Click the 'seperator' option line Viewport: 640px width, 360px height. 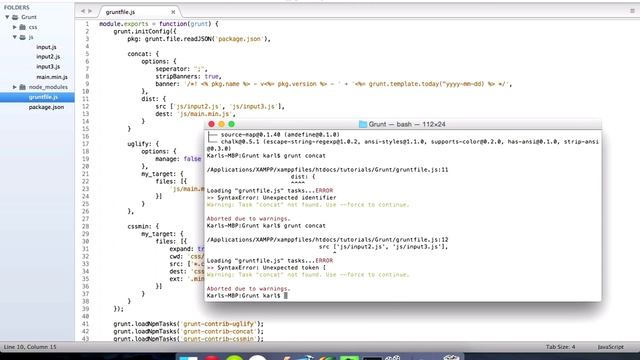coord(182,69)
